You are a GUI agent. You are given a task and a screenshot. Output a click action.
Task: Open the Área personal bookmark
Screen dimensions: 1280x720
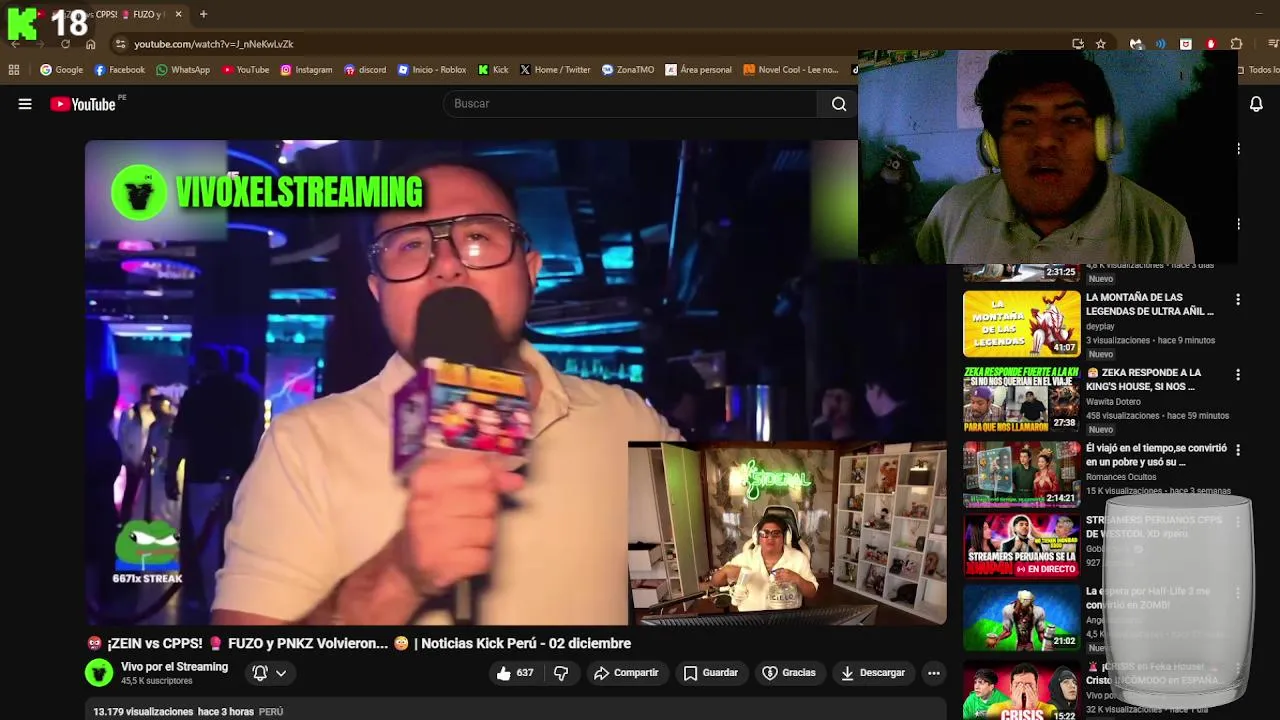coord(698,70)
